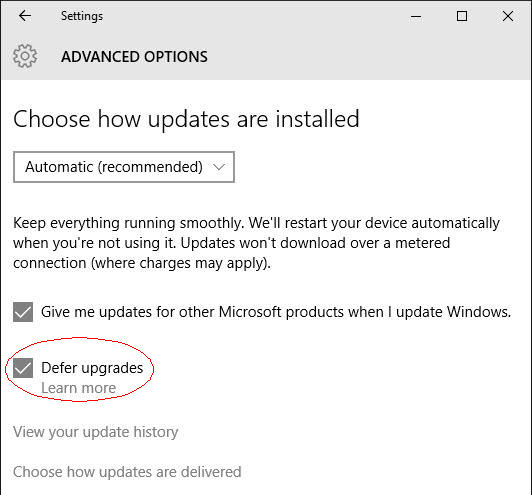
Task: Go back using the arrow button
Action: [25, 16]
